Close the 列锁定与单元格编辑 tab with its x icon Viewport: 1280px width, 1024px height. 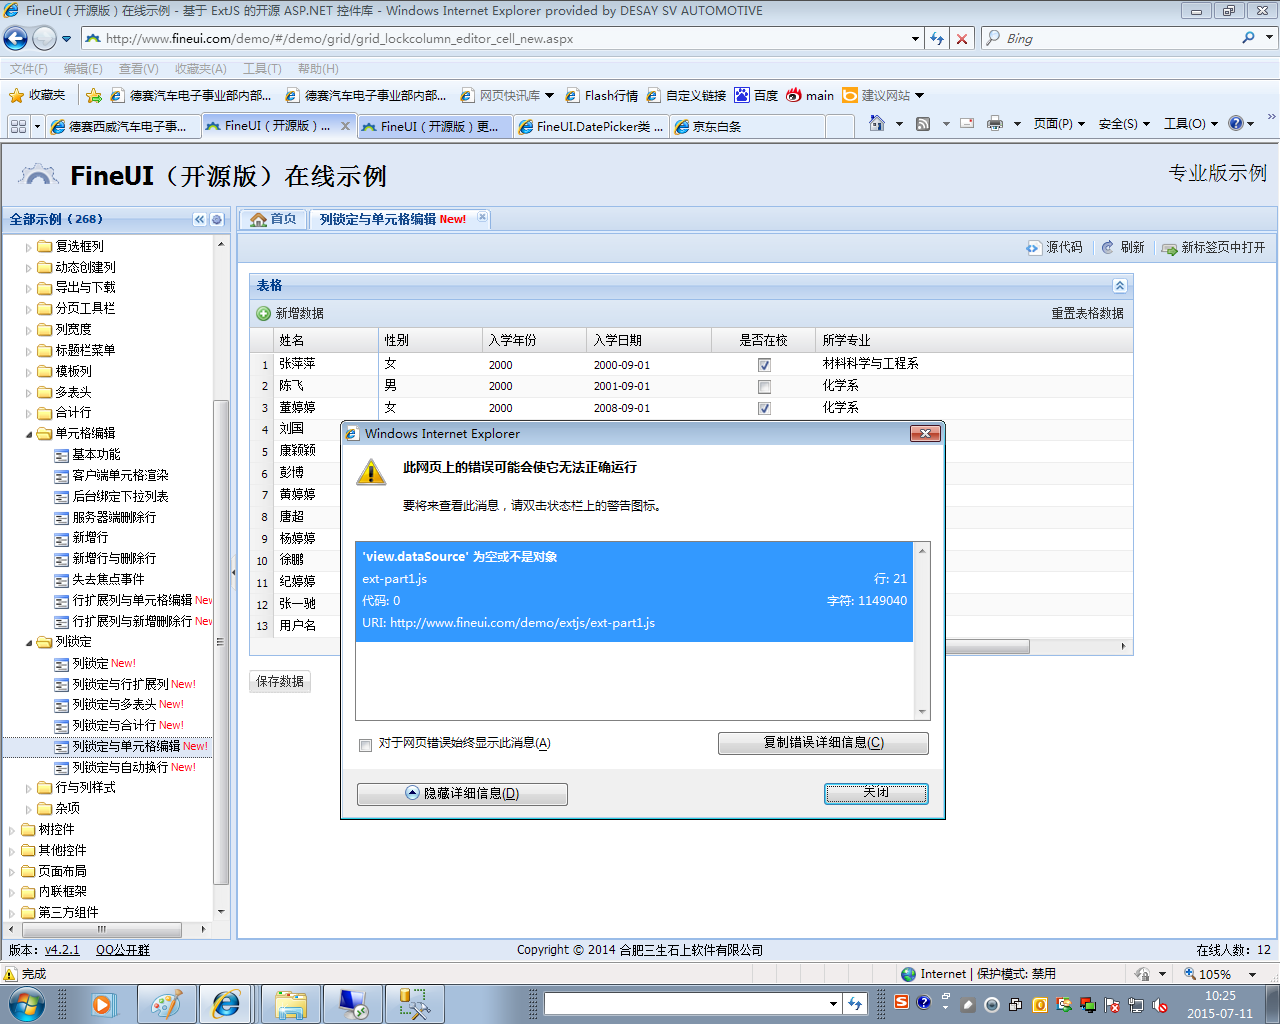pos(482,217)
